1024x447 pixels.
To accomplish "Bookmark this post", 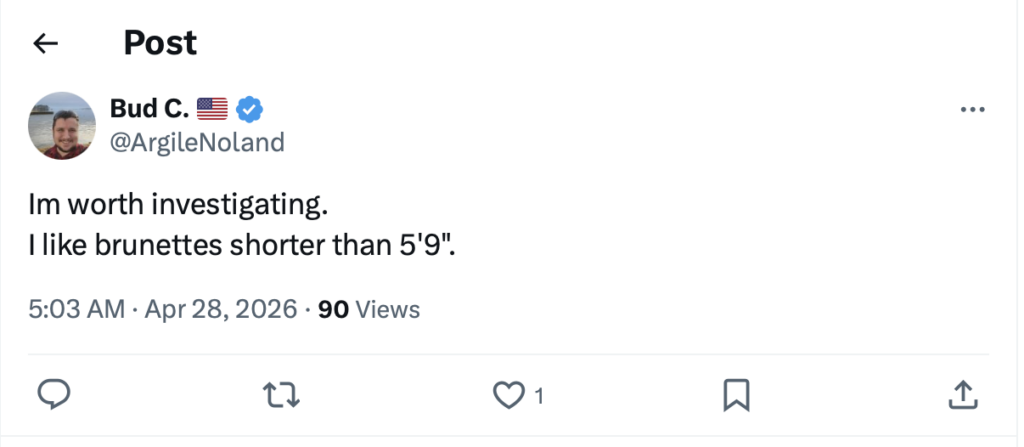I will pos(736,396).
